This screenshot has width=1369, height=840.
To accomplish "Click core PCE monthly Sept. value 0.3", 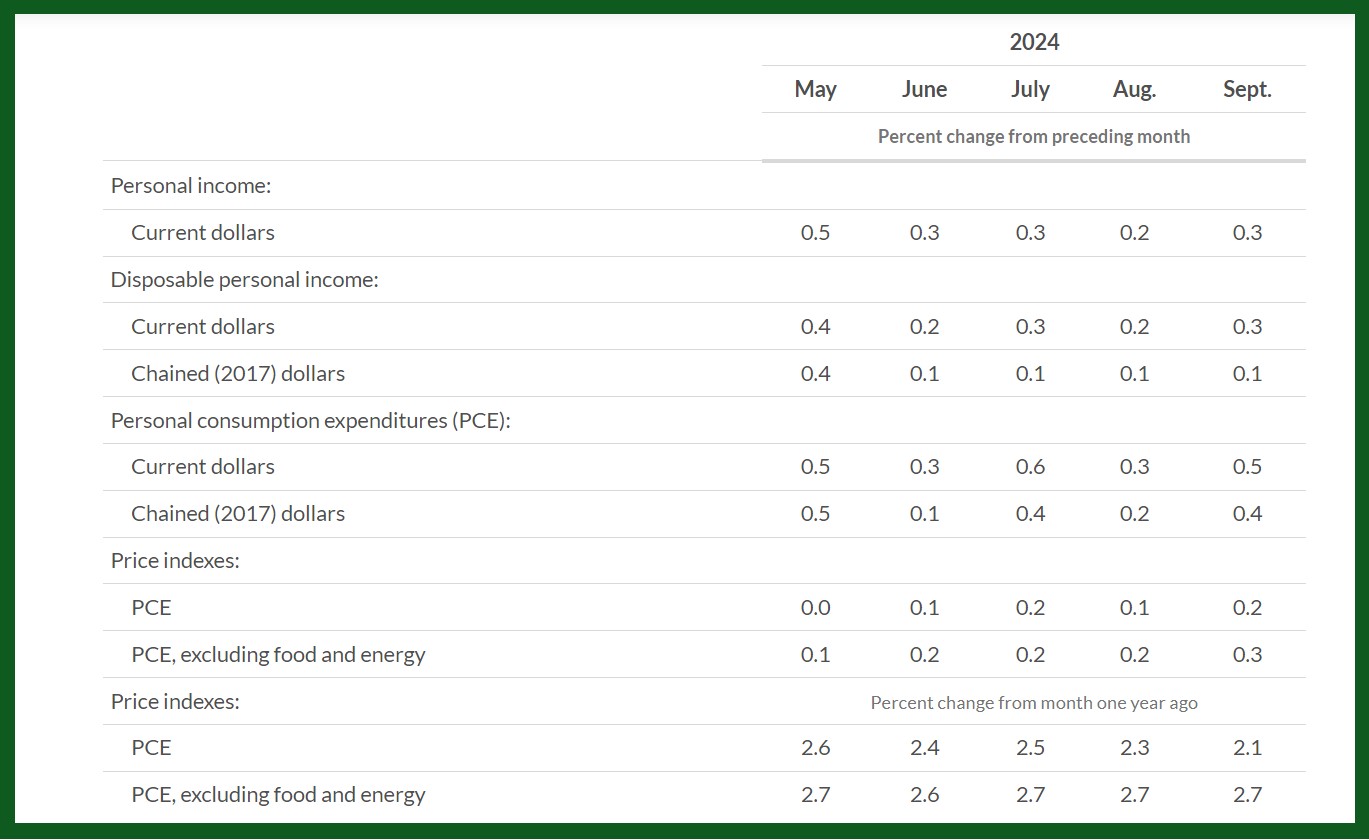I will 1247,654.
